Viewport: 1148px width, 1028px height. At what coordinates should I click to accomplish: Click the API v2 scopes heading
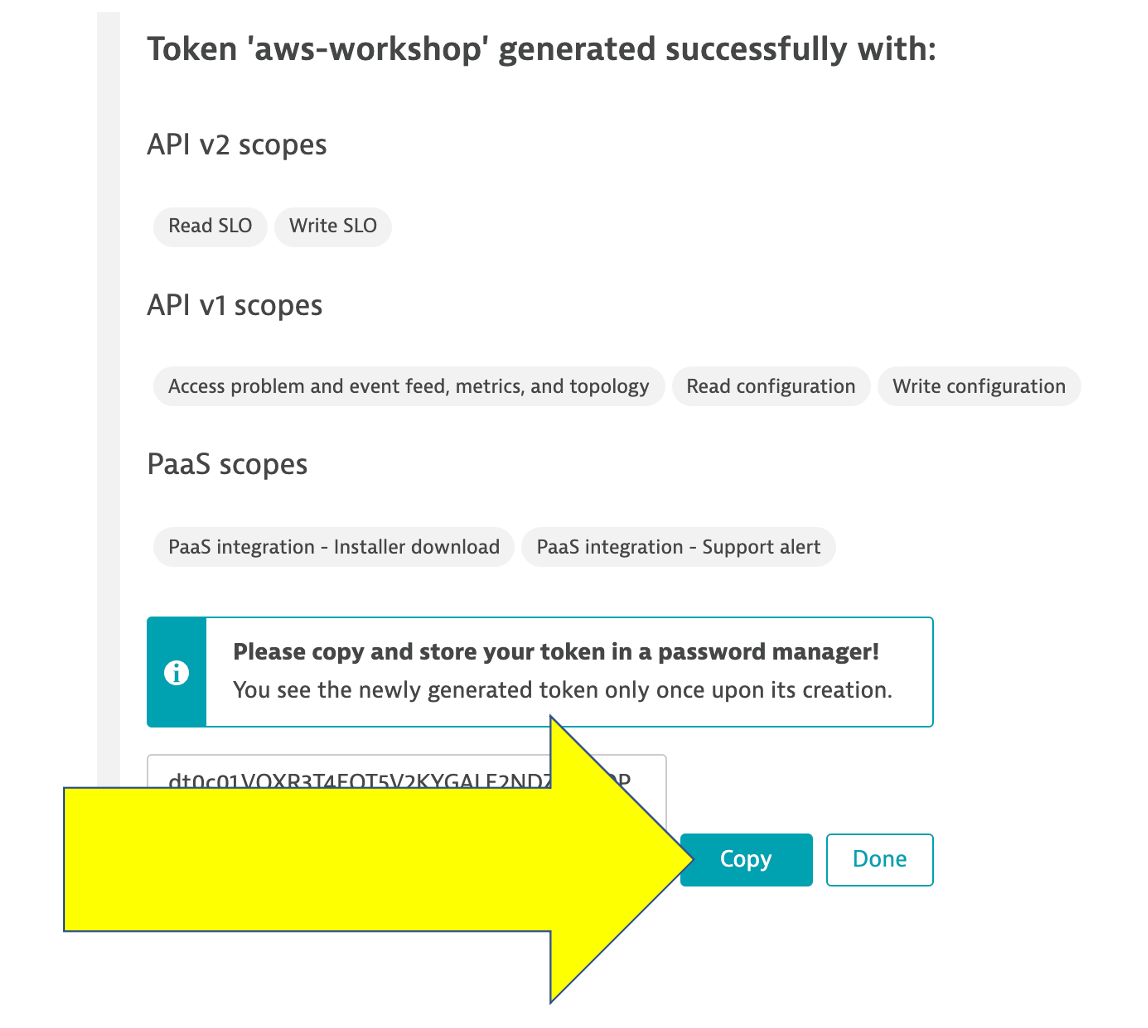point(237,145)
